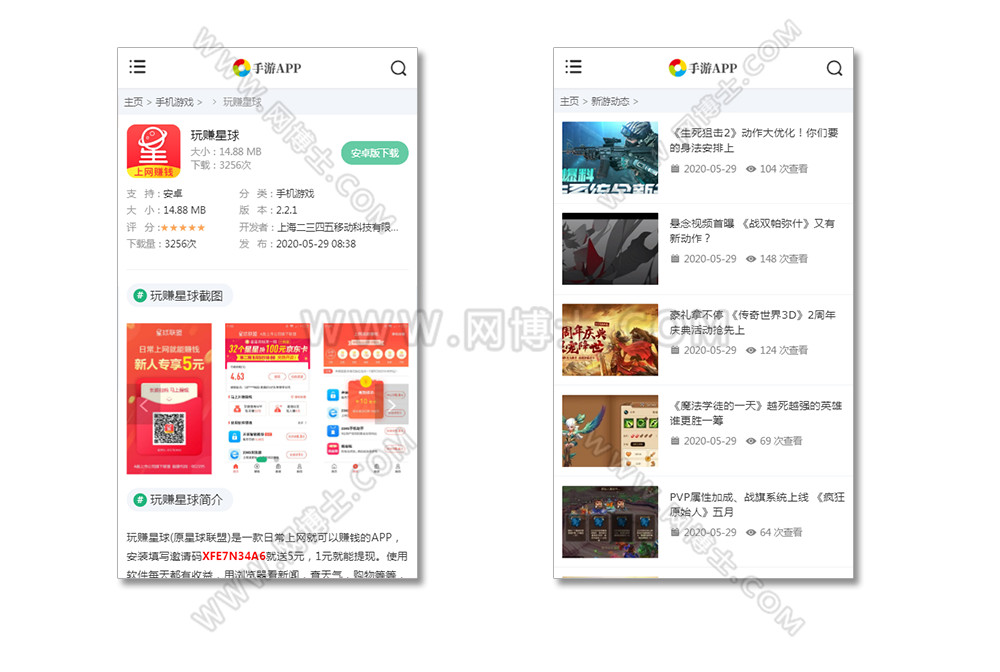Go to 主页 breadcrumb in the left screen

(x=133, y=102)
